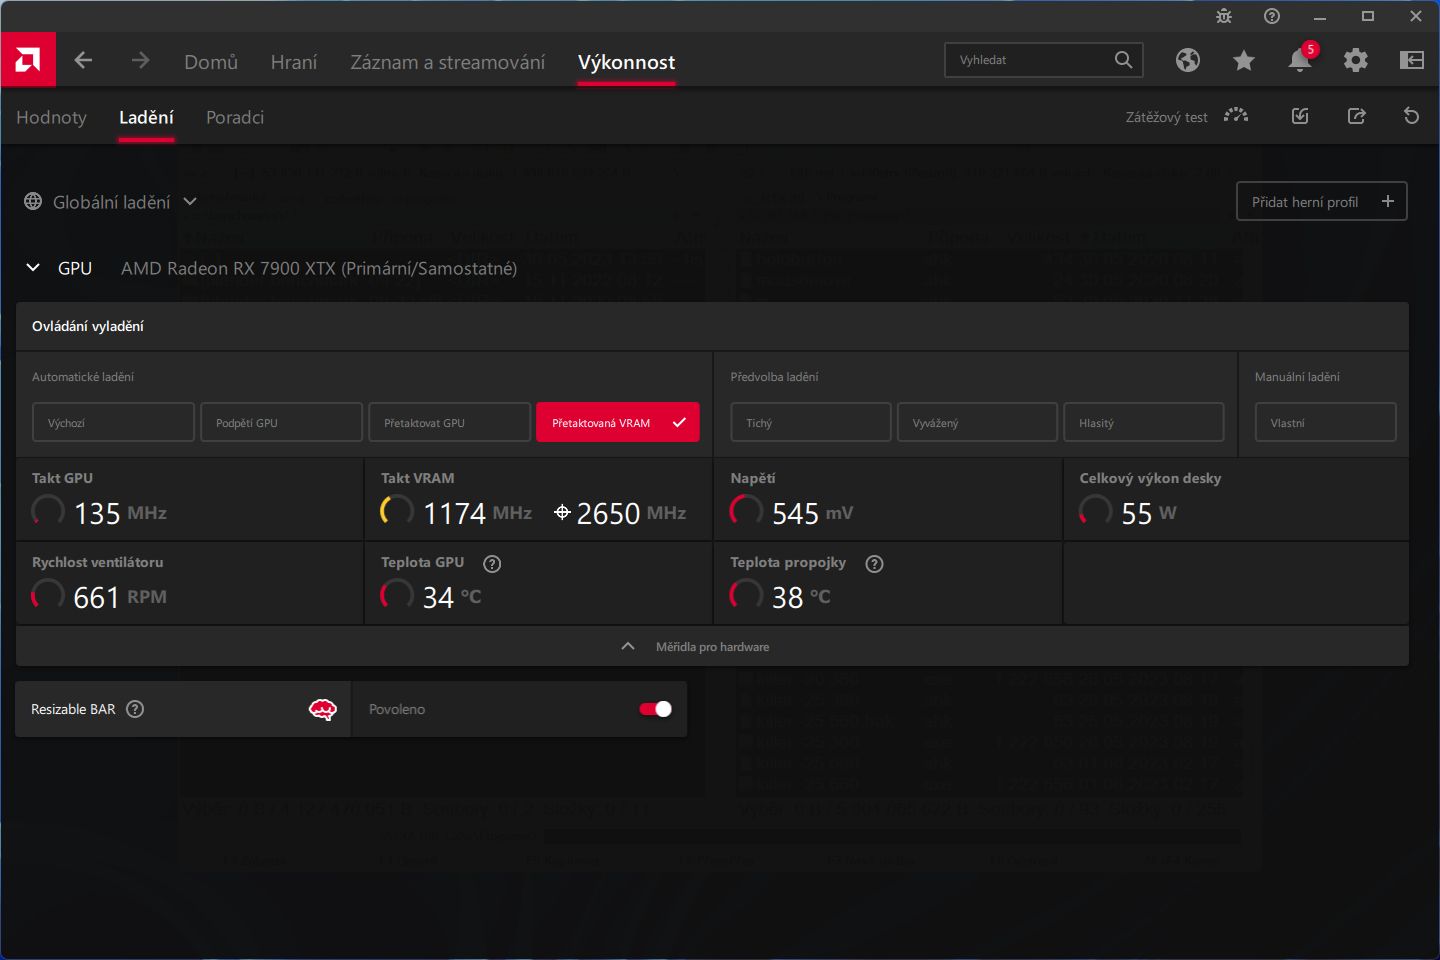1440x960 pixels.
Task: Open the web browser globe icon
Action: pyautogui.click(x=1188, y=60)
